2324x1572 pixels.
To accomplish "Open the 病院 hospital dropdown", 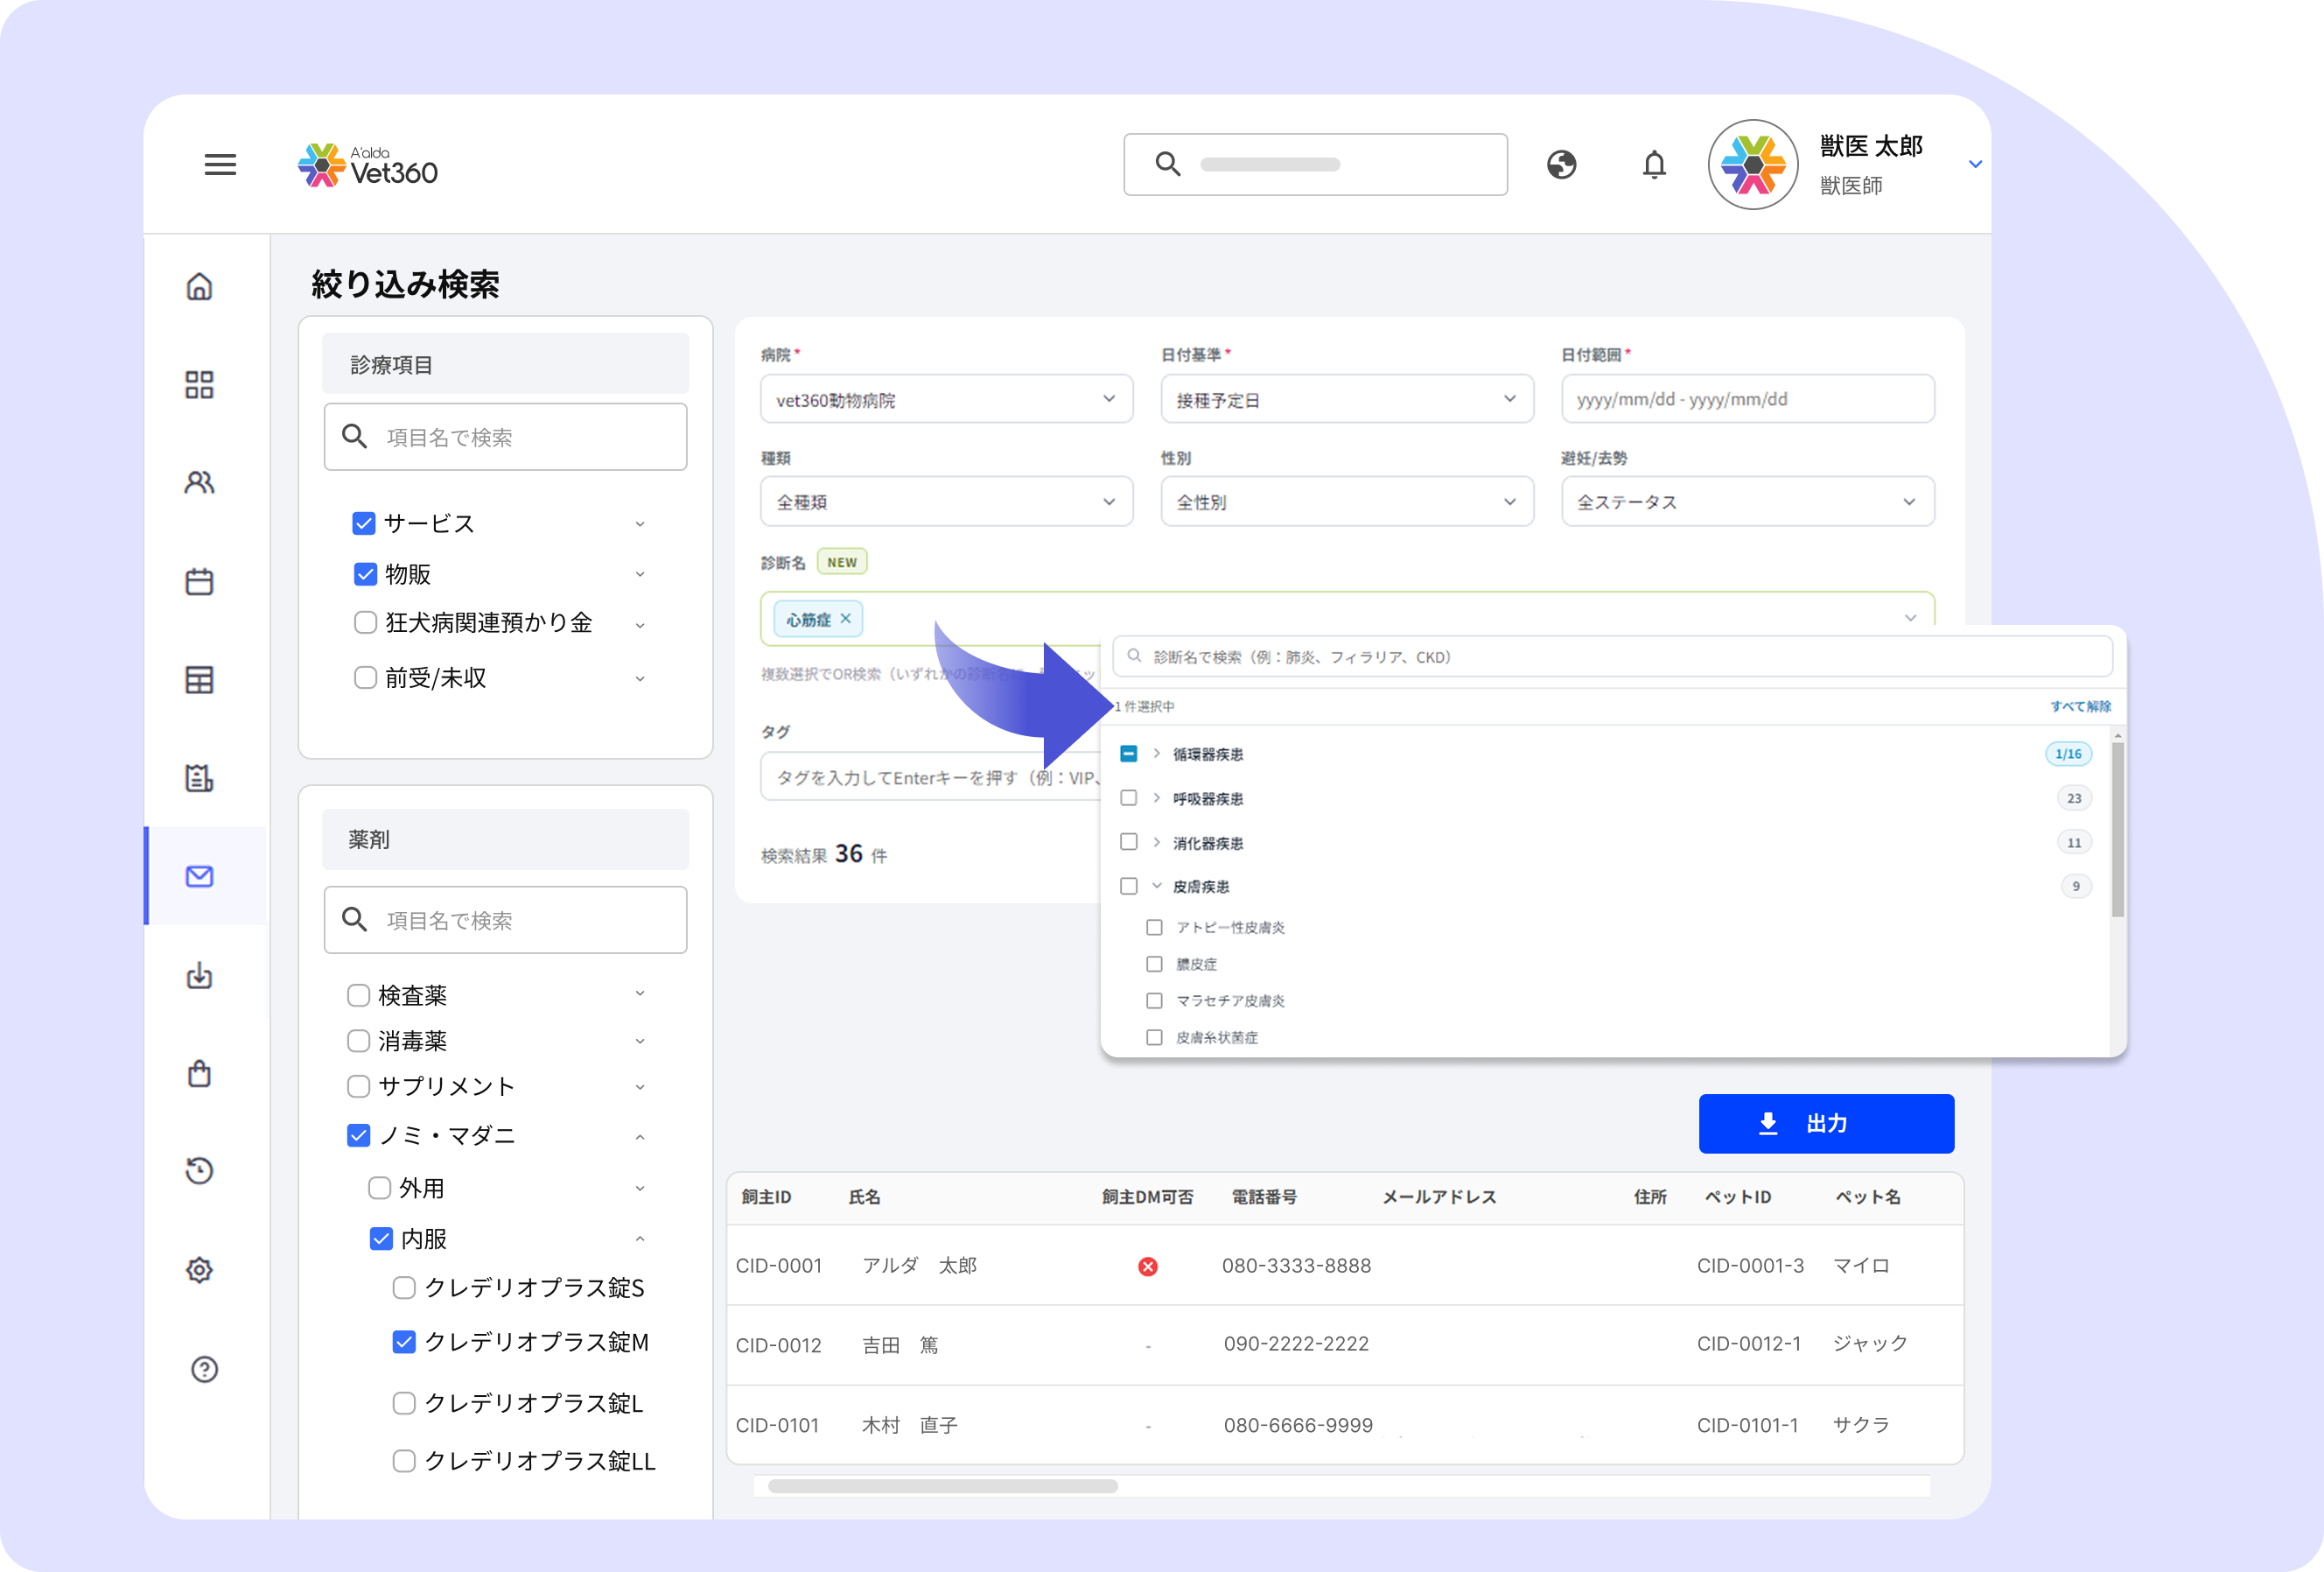I will pyautogui.click(x=946, y=399).
